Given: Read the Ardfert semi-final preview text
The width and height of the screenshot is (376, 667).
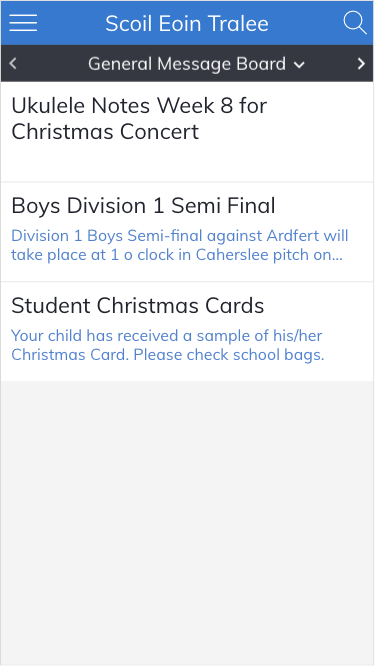Looking at the screenshot, I should point(179,245).
